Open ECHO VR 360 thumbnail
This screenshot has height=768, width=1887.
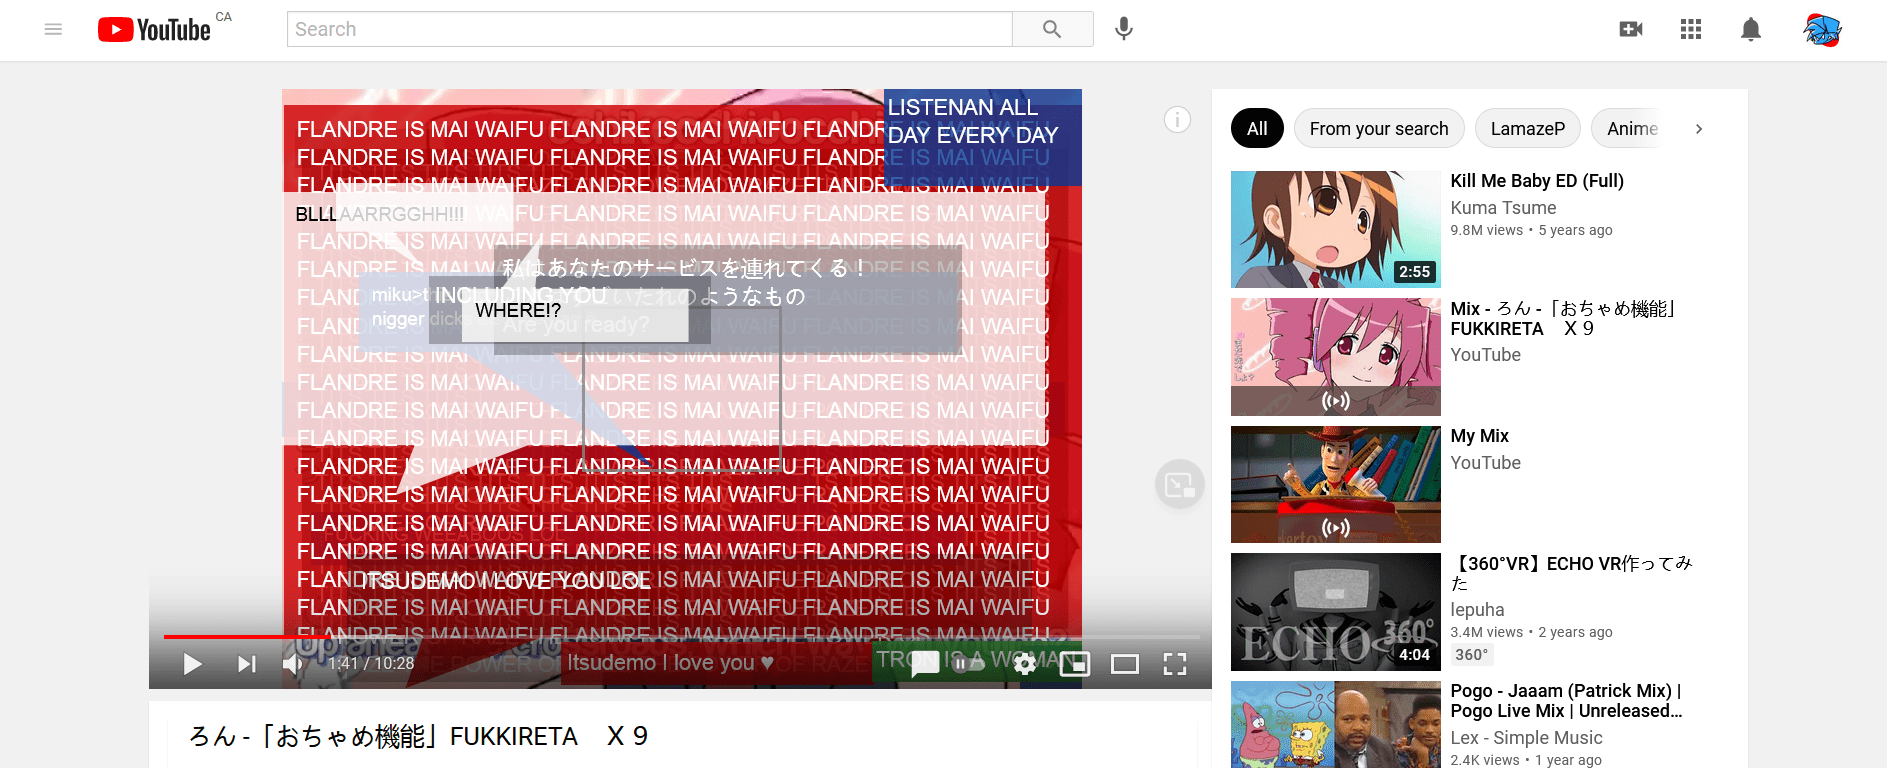coord(1336,612)
